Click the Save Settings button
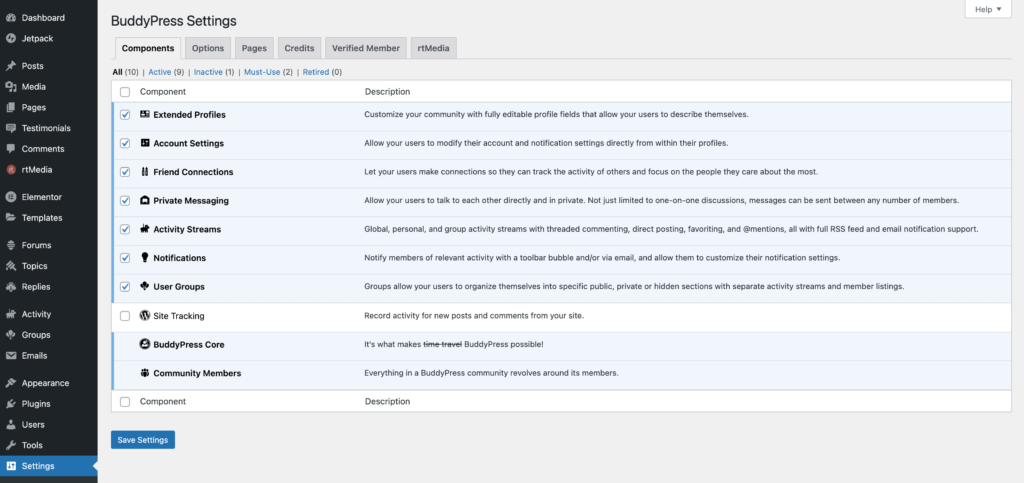 [143, 440]
